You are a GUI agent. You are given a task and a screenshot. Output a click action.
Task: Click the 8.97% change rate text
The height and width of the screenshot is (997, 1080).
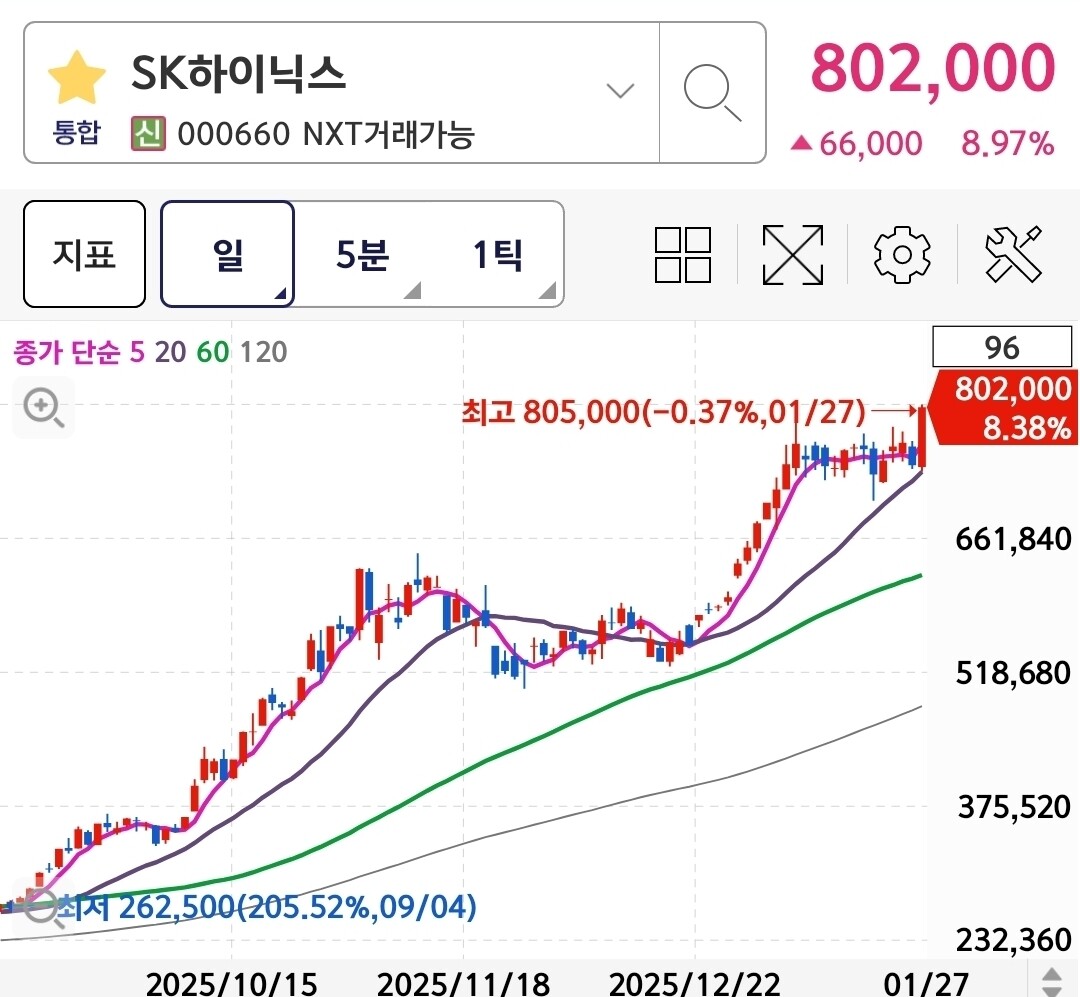tap(1008, 143)
